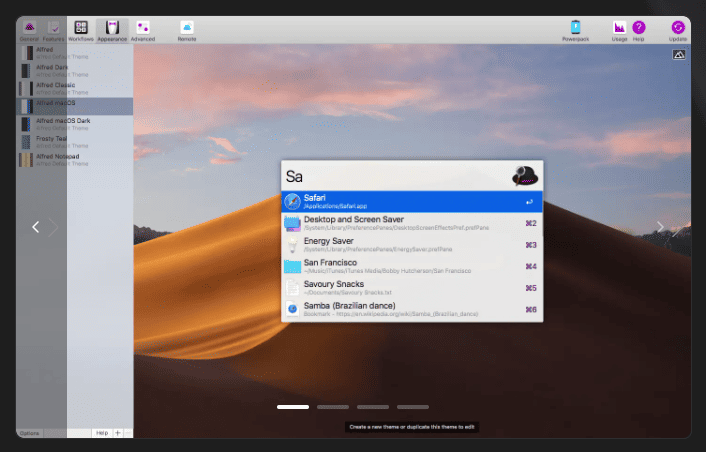Select the Alfred Classic theme
The image size is (706, 452).
[75, 89]
